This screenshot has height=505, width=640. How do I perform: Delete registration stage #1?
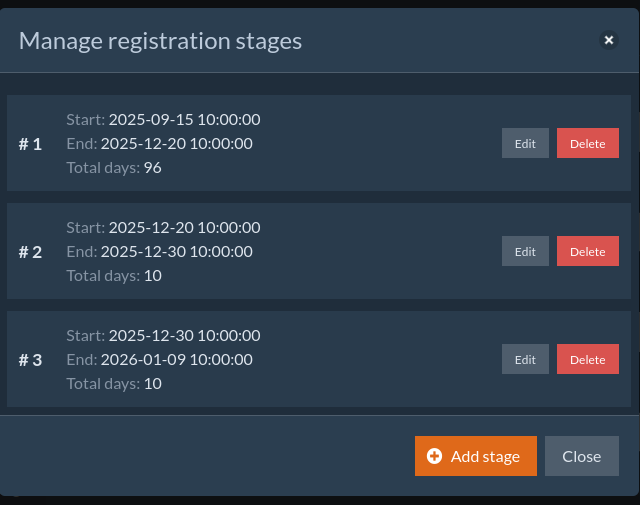587,143
